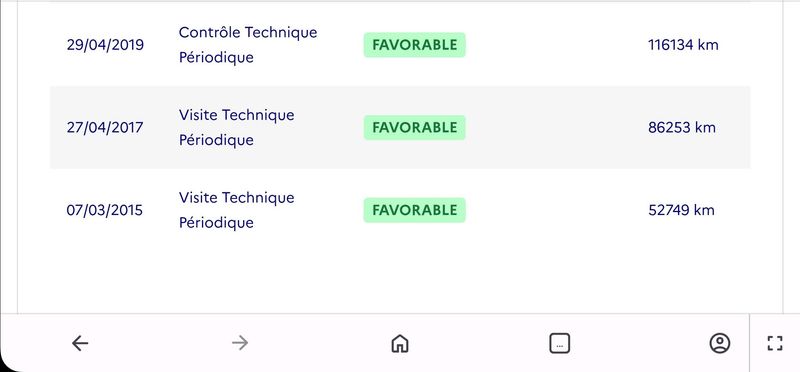Select the date 29/04/2019
This screenshot has width=800, height=372.
point(105,45)
